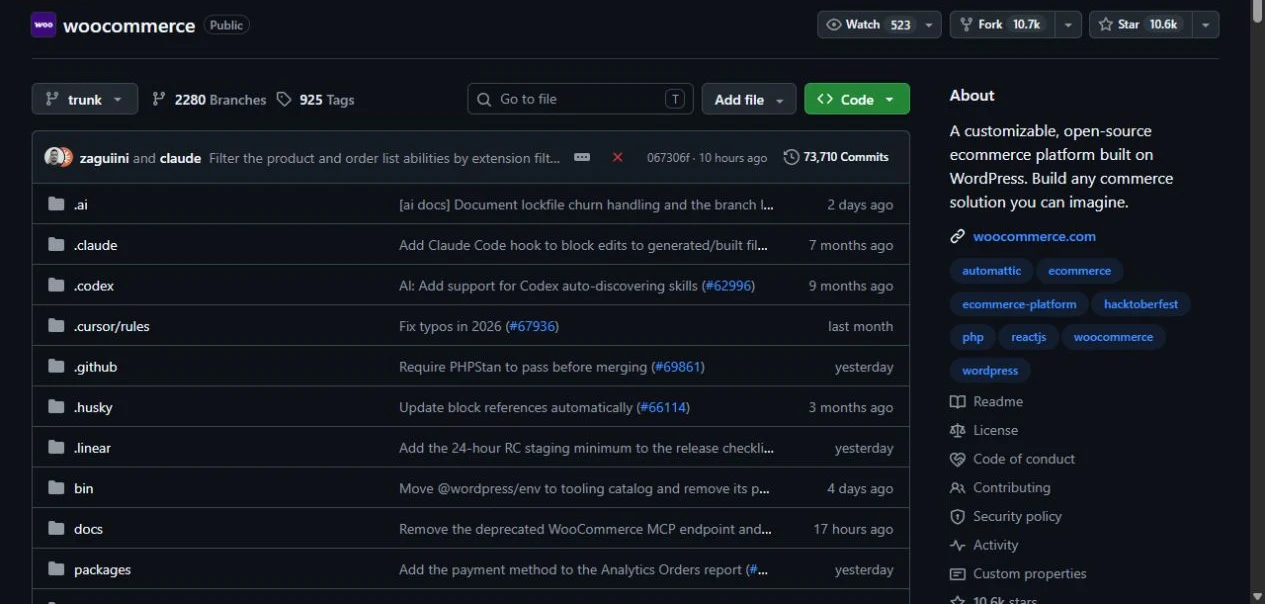Open the License link with scale icon
The width and height of the screenshot is (1265, 604).
coord(984,430)
